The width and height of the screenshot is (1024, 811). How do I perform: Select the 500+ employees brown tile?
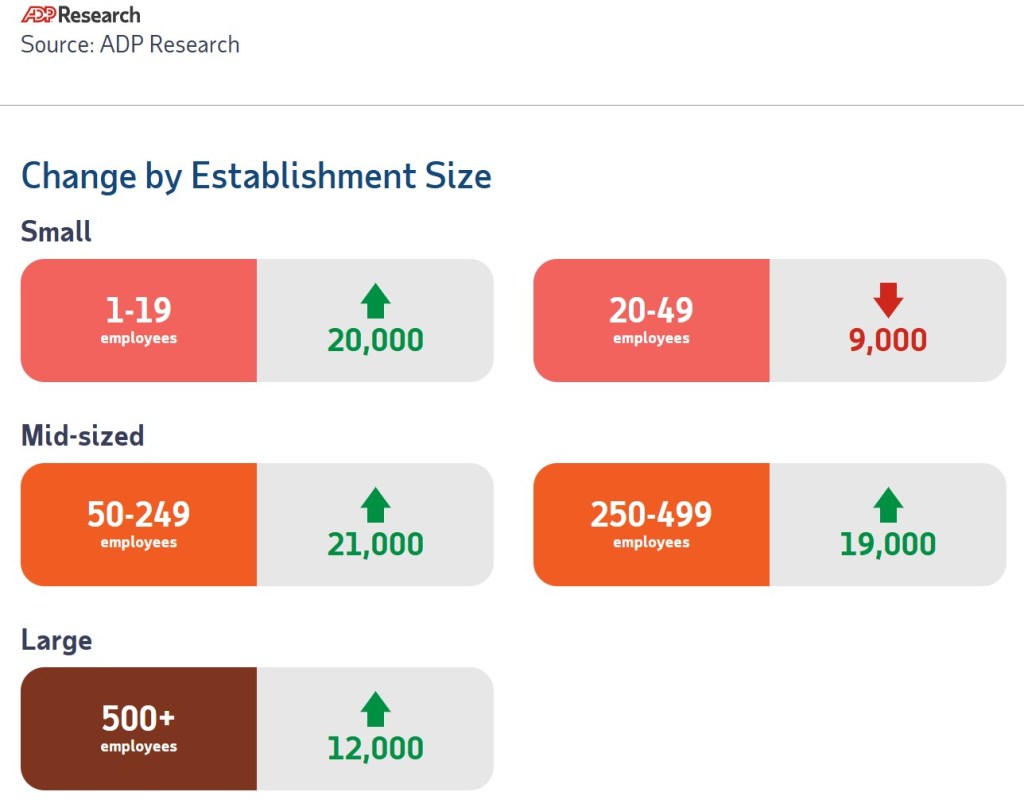point(139,729)
